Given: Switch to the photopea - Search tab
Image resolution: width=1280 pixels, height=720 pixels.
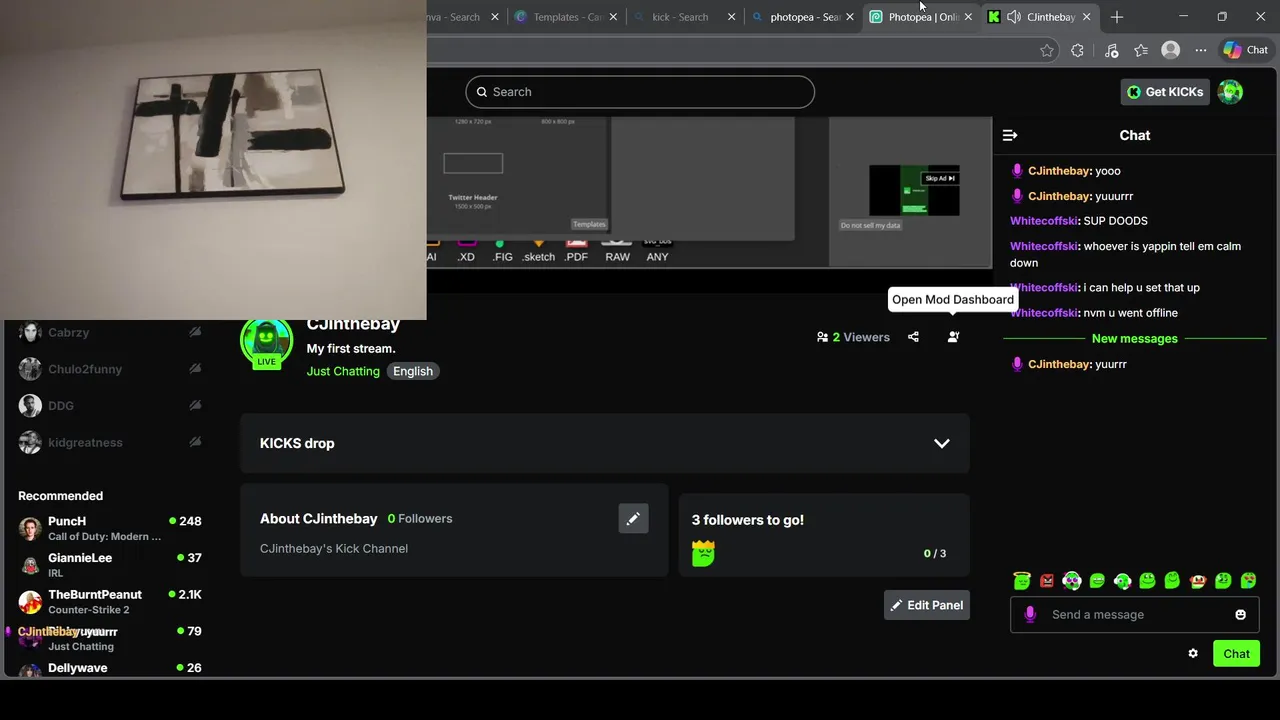Looking at the screenshot, I should 802,17.
